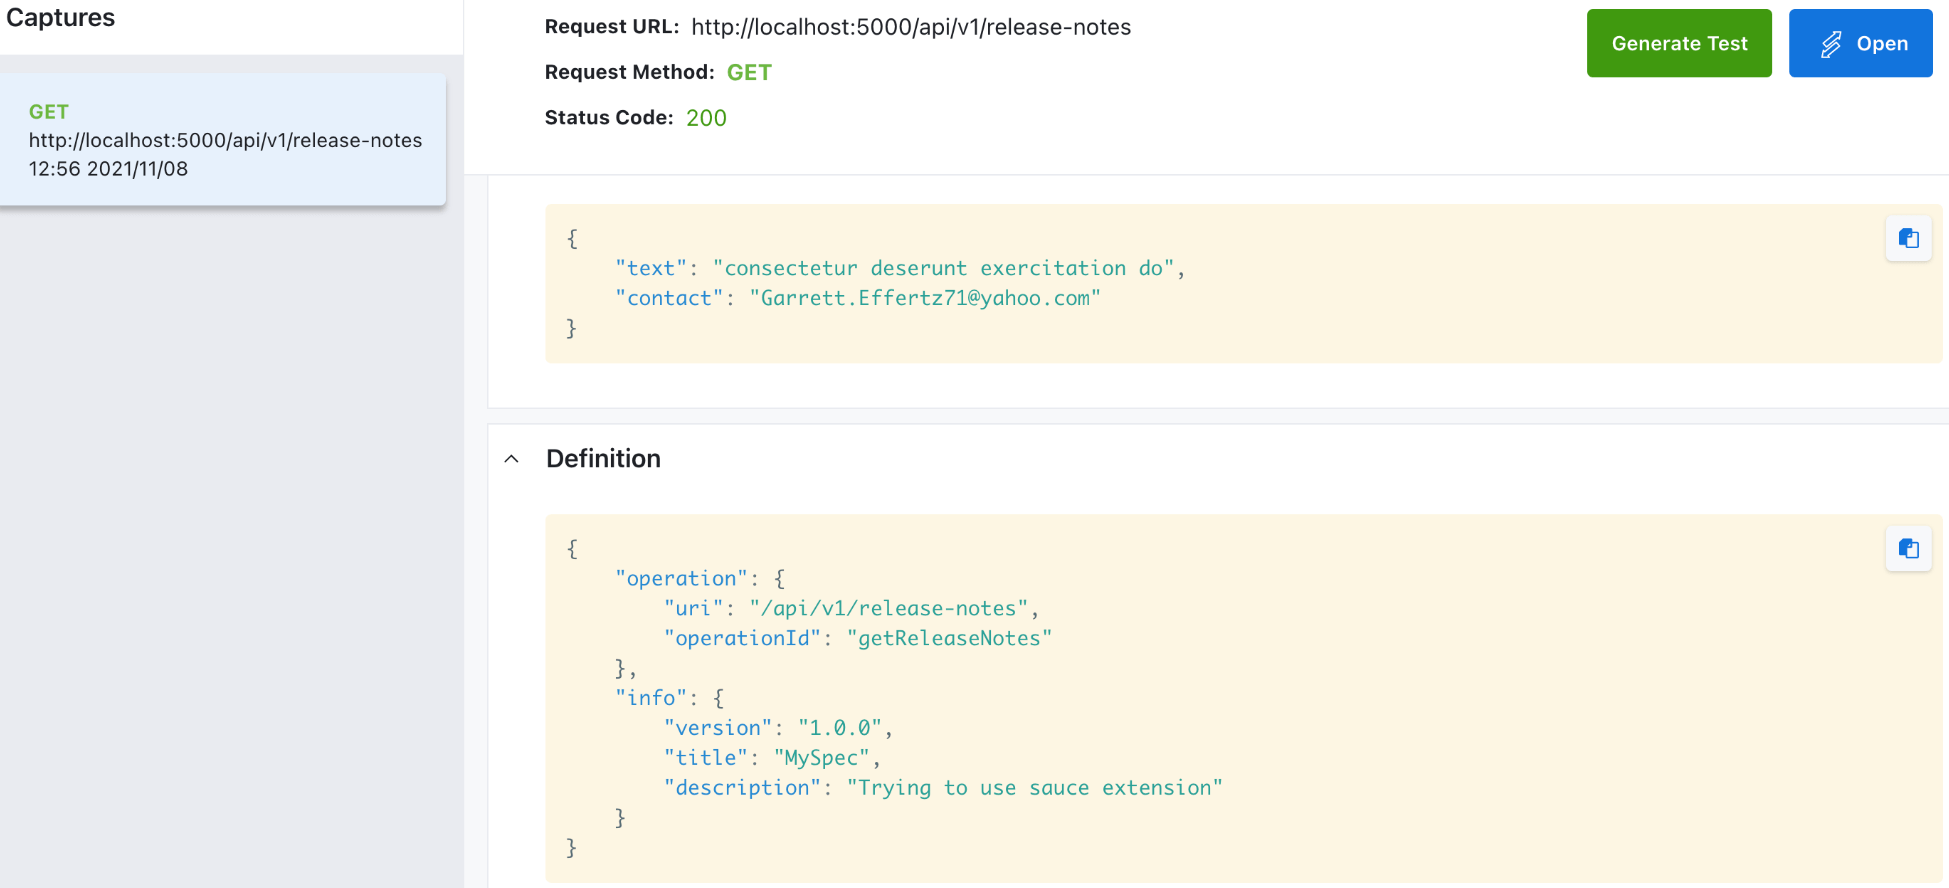Viewport: 1949px width, 888px height.
Task: Select the release-notes URL in the capture card
Action: click(x=225, y=140)
